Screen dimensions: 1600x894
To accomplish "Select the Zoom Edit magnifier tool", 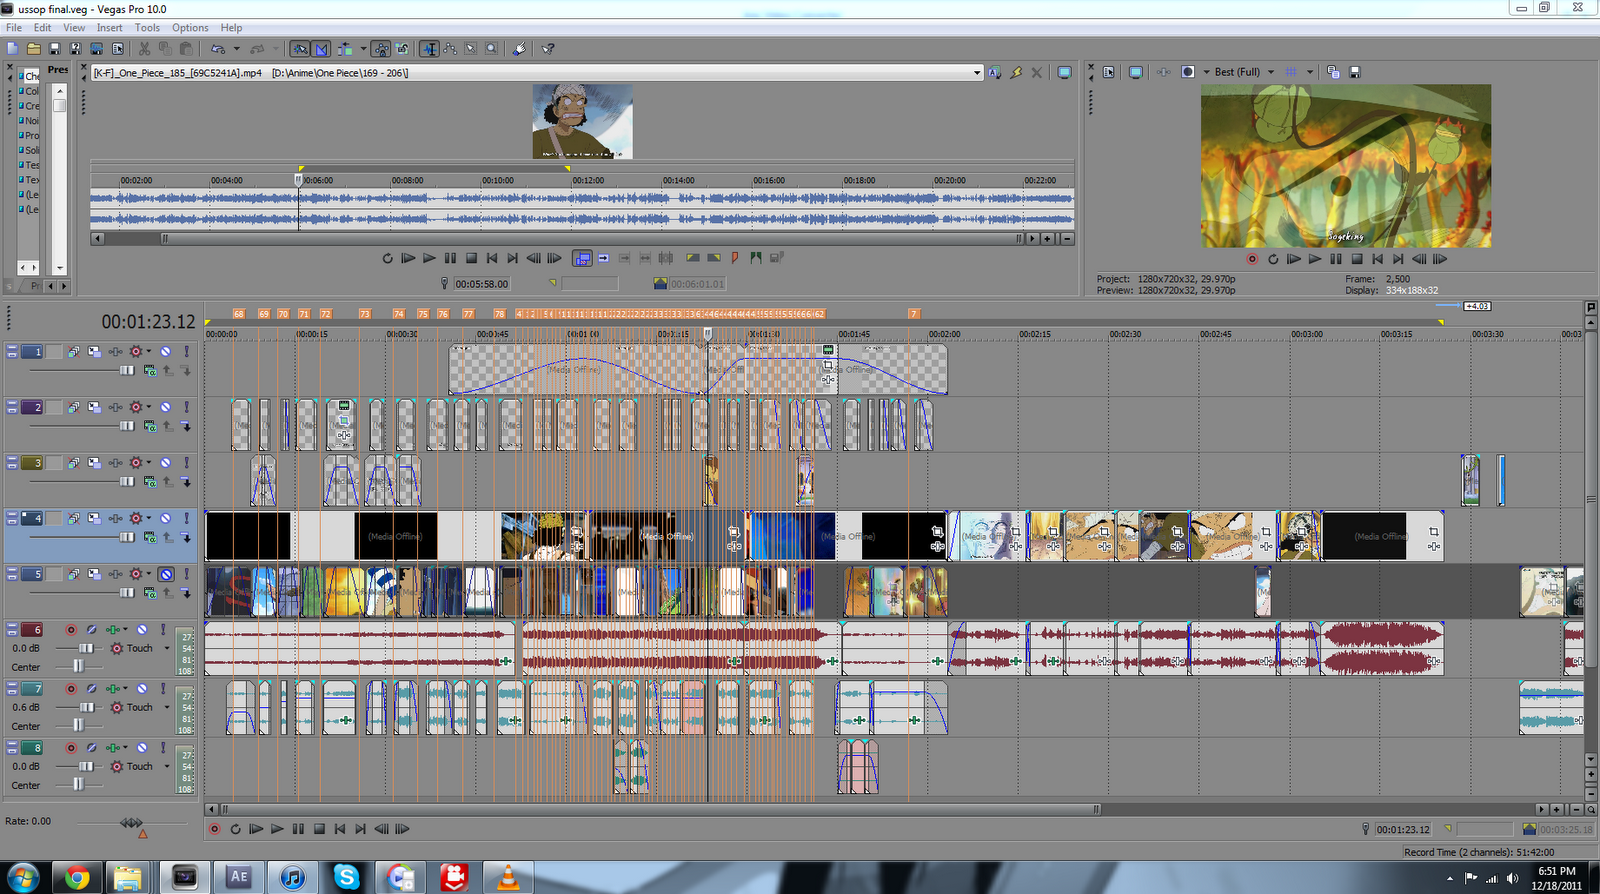I will pos(491,48).
